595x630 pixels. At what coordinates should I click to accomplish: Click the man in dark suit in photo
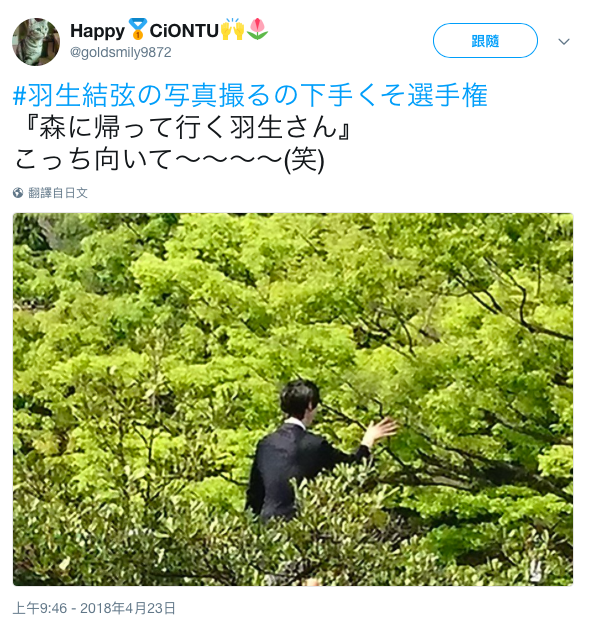point(297,454)
